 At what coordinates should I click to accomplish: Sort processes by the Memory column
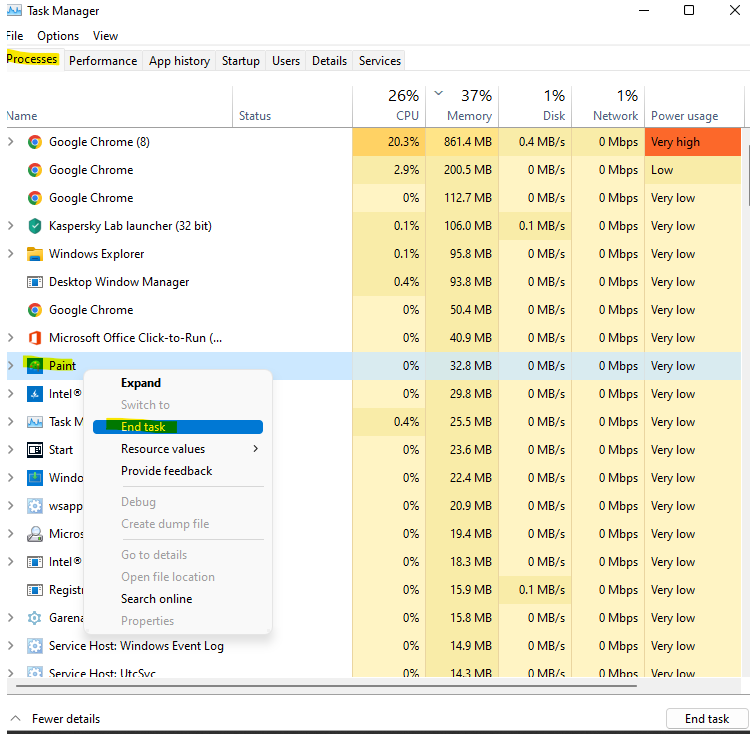462,107
